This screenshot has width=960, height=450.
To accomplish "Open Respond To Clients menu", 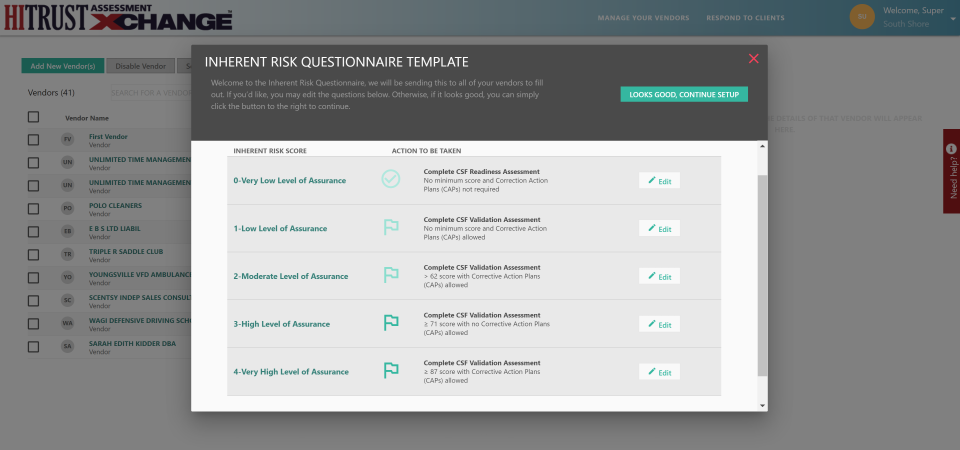I will pyautogui.click(x=745, y=18).
